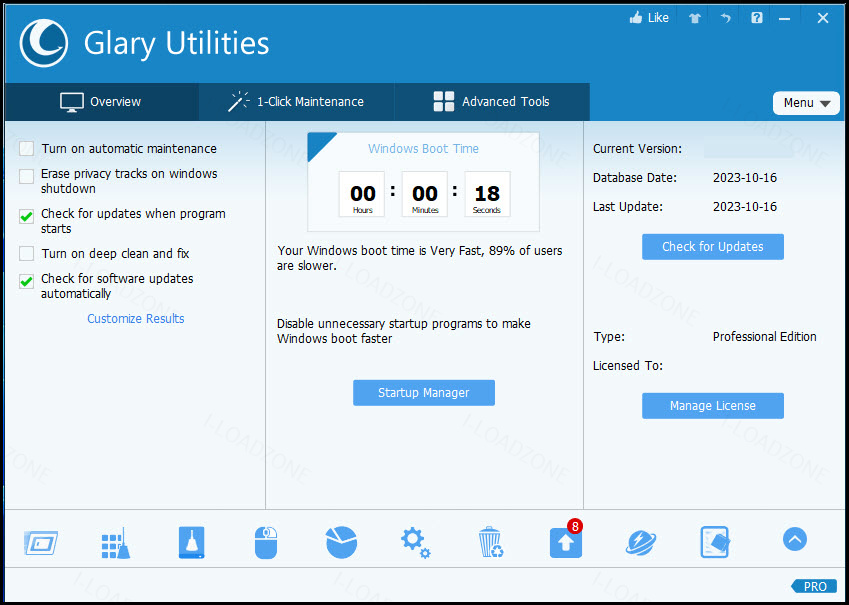Click the Glary Utilities crescent logo

[43, 43]
